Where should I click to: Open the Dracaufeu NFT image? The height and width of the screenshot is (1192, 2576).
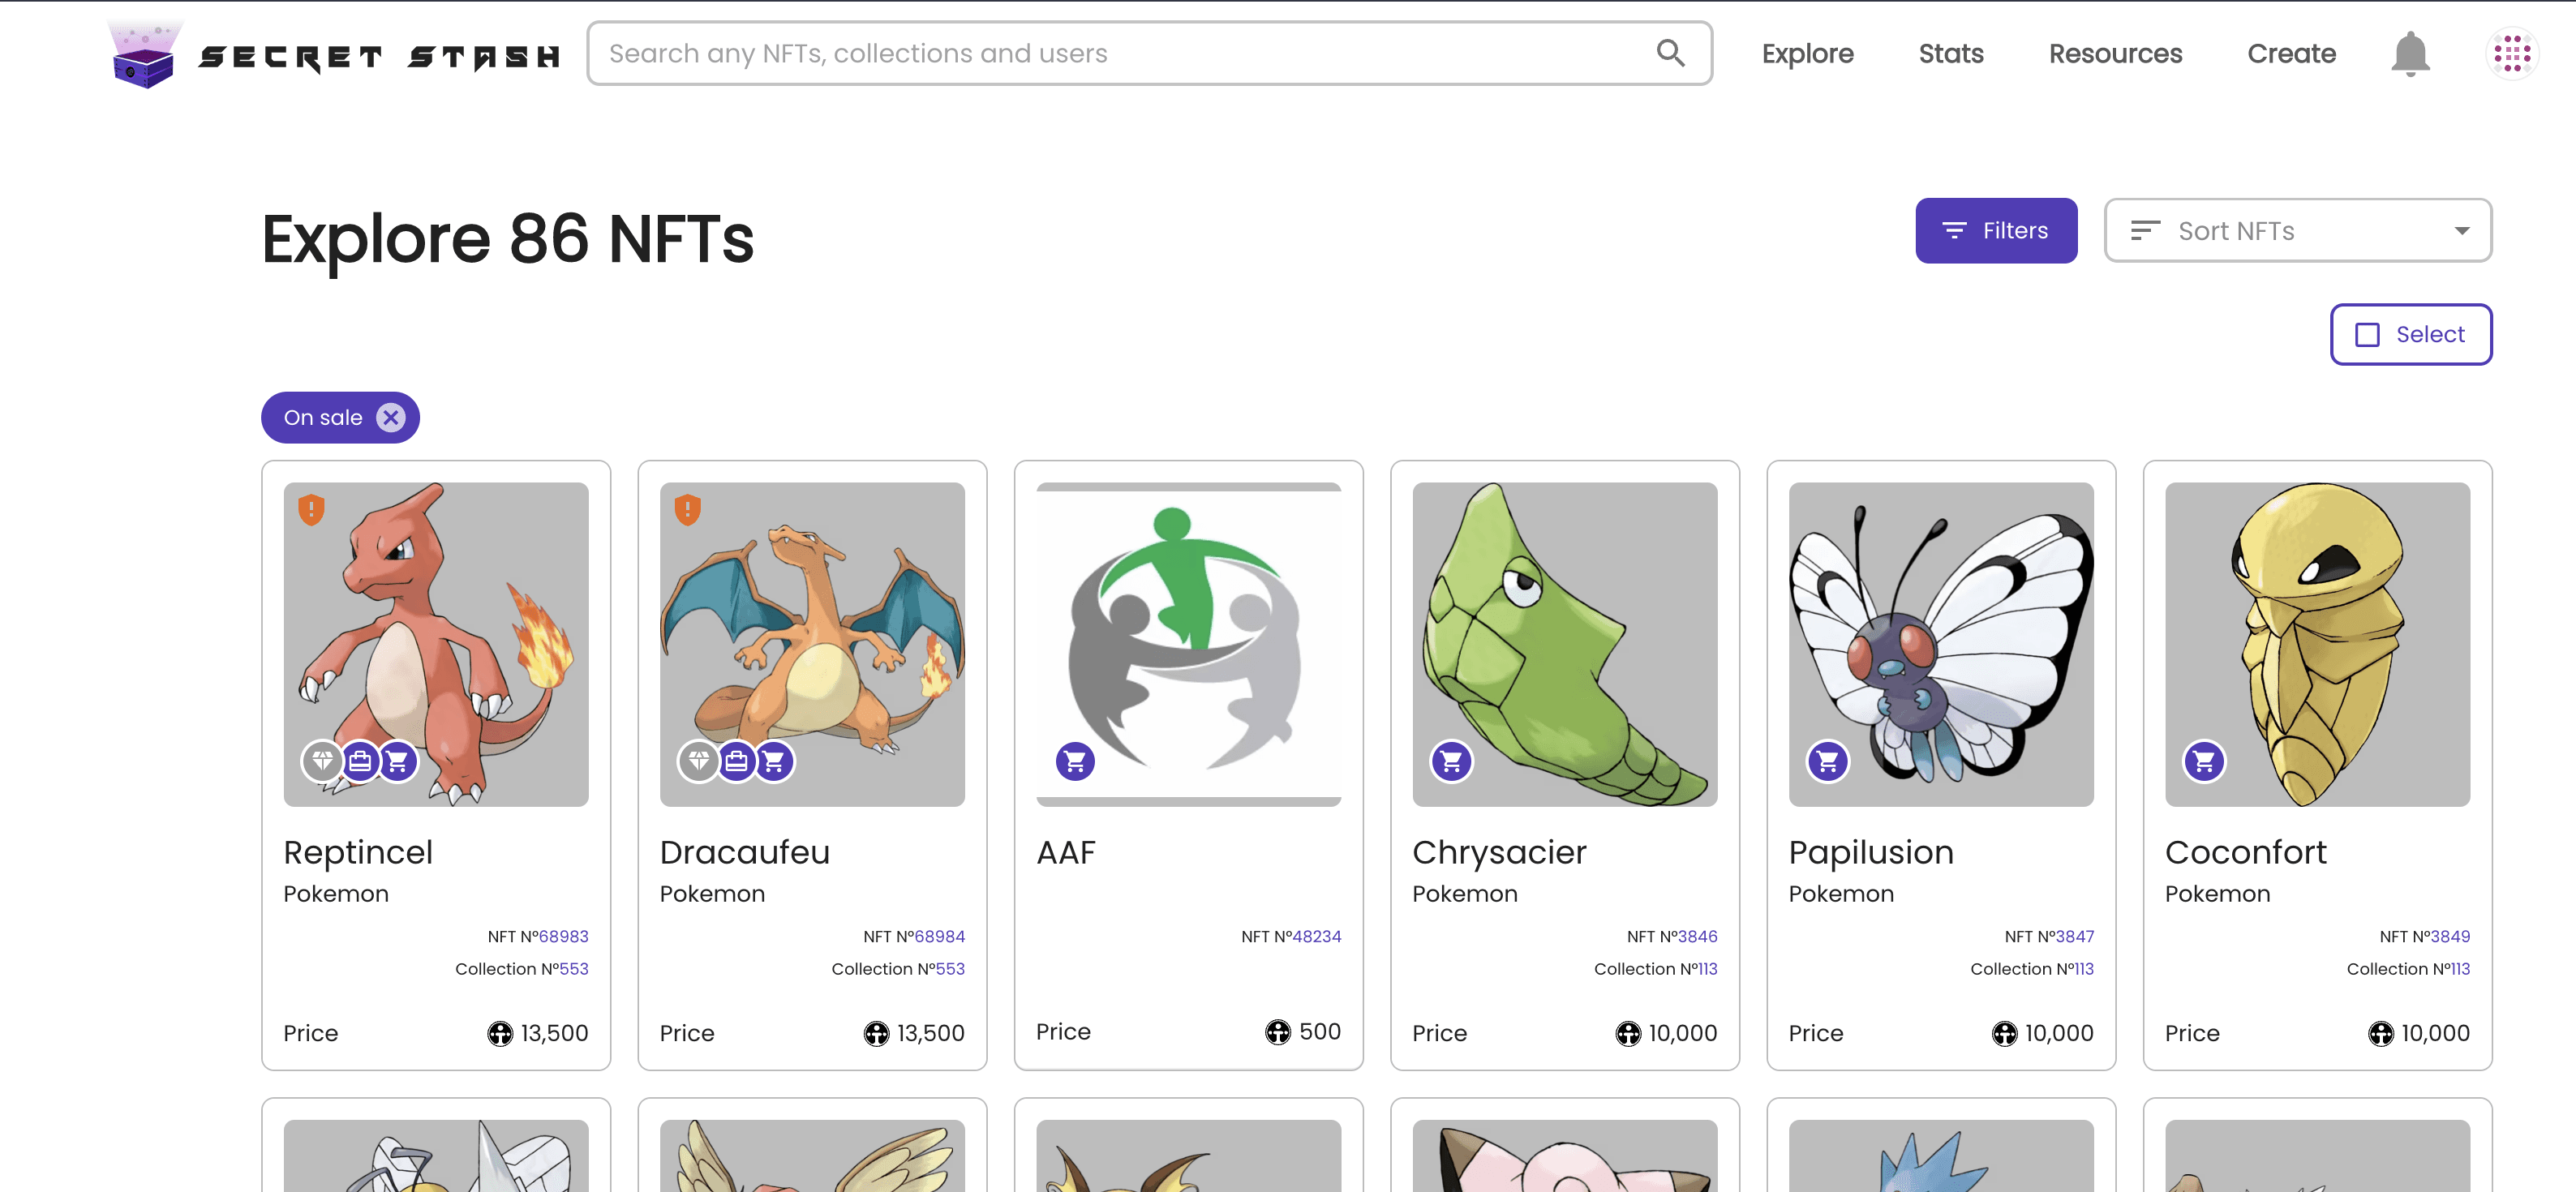point(812,645)
